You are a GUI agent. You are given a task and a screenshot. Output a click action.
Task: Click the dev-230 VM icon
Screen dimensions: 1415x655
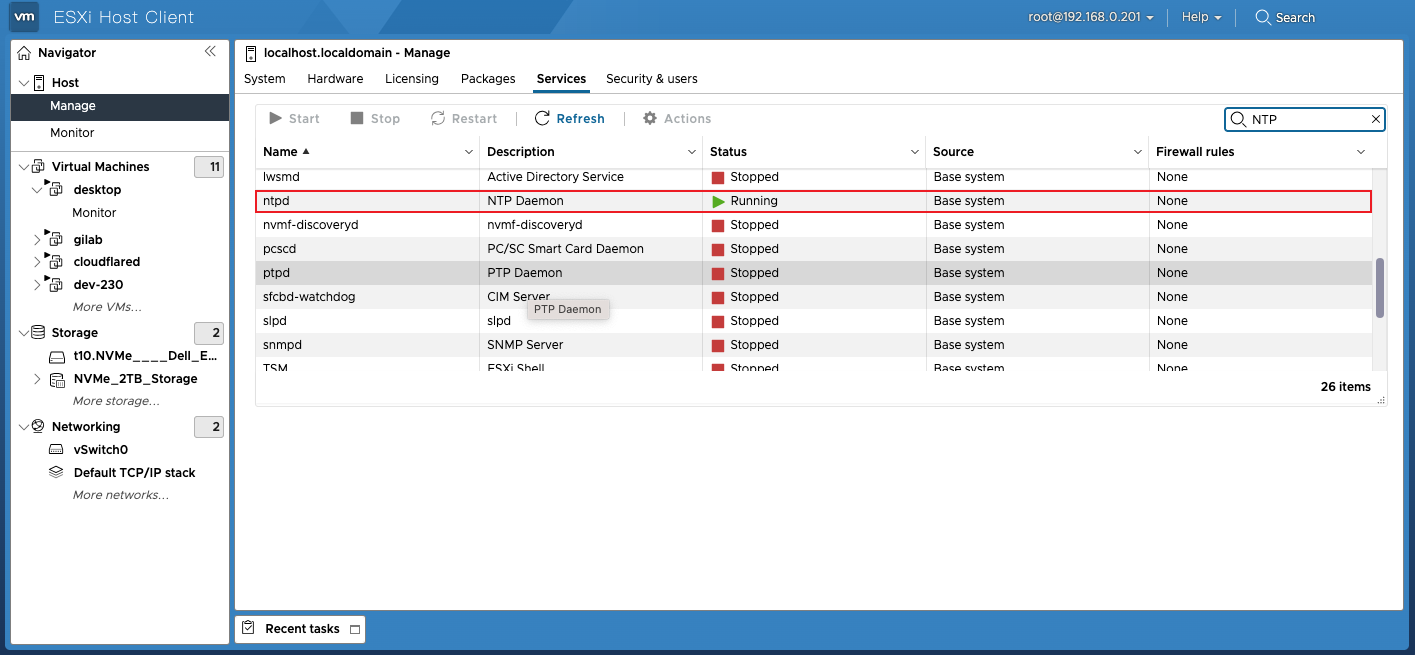56,285
